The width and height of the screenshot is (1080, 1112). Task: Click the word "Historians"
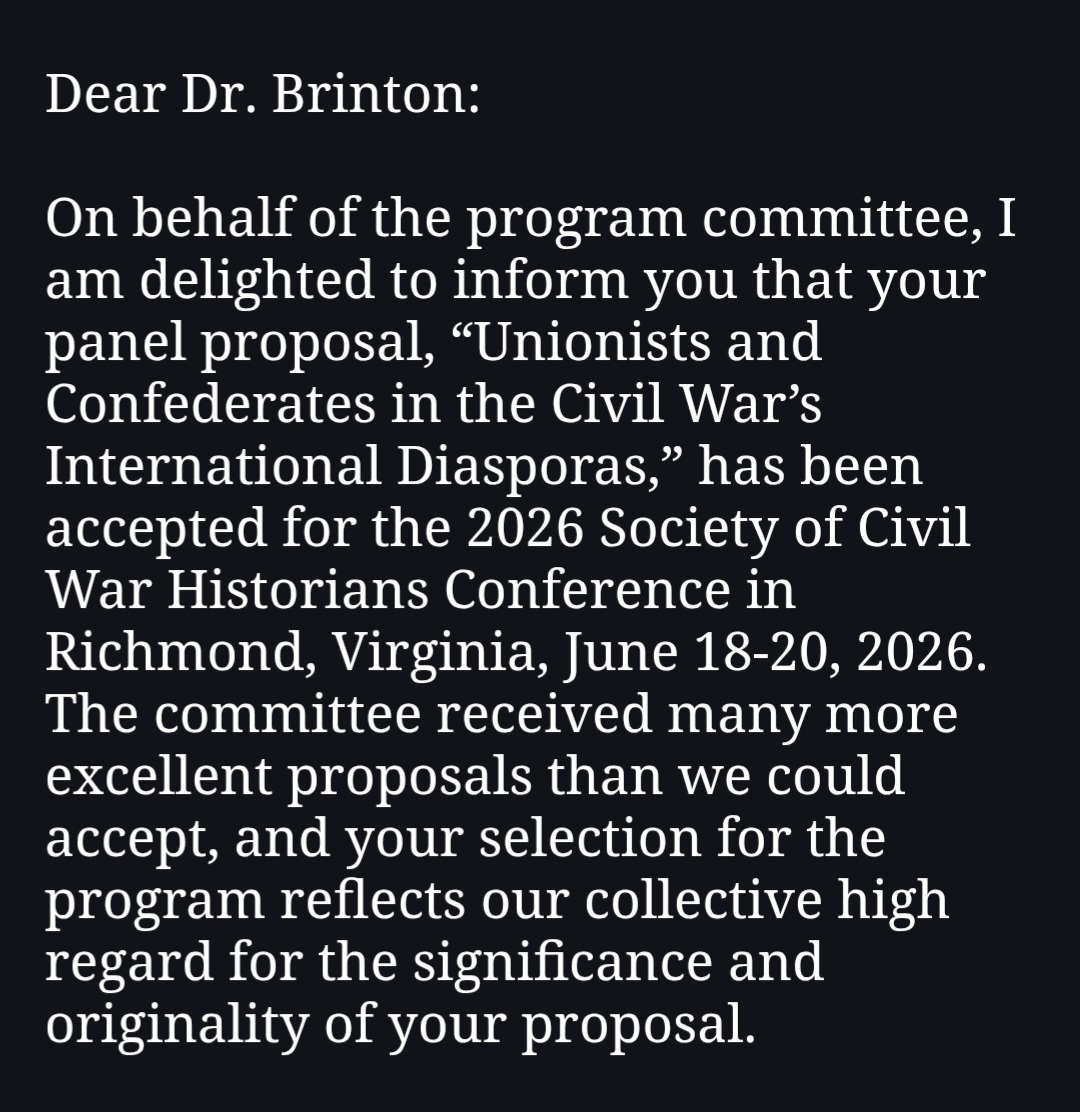(297, 590)
